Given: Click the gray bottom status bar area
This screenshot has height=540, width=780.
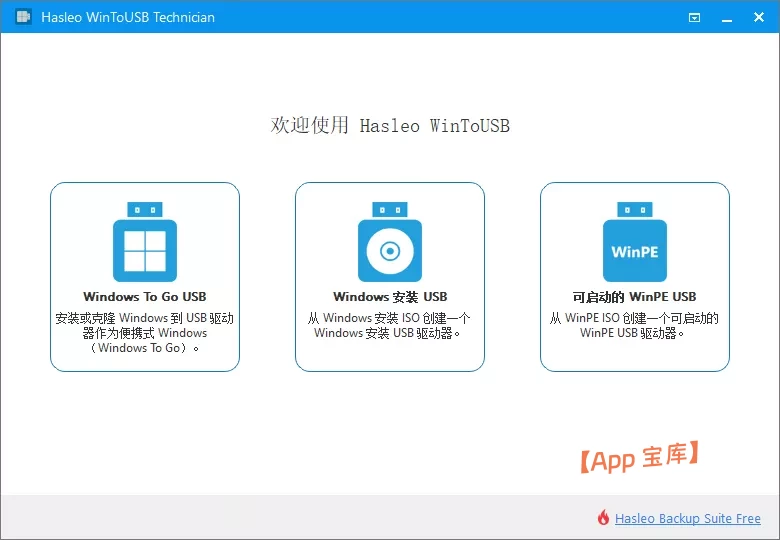Looking at the screenshot, I should coord(300,518).
